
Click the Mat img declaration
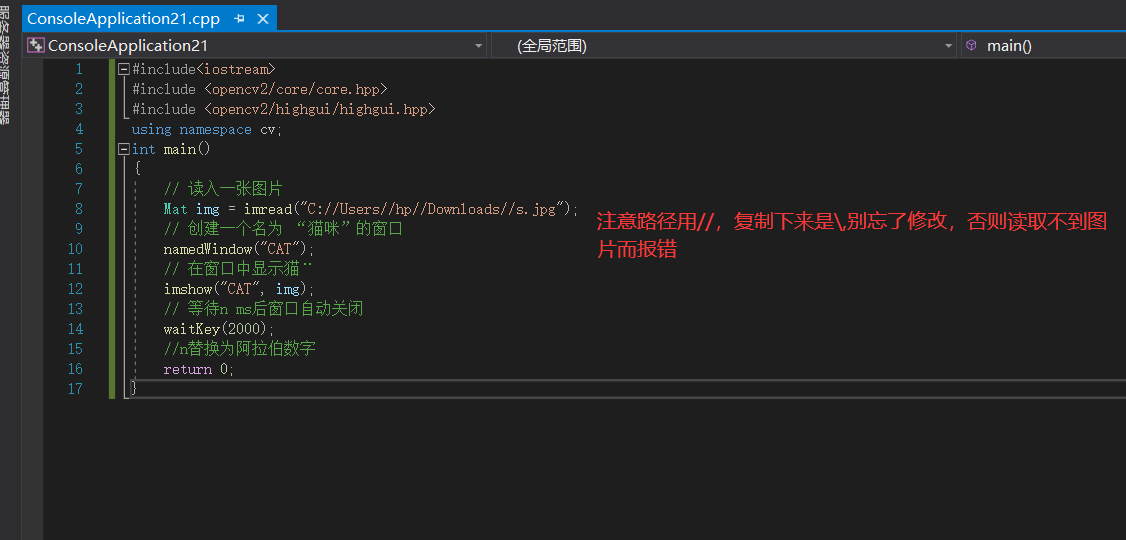coord(191,209)
